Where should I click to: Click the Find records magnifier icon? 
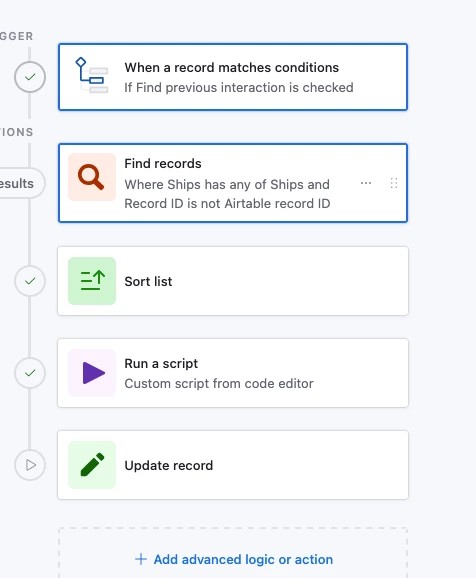tap(92, 177)
